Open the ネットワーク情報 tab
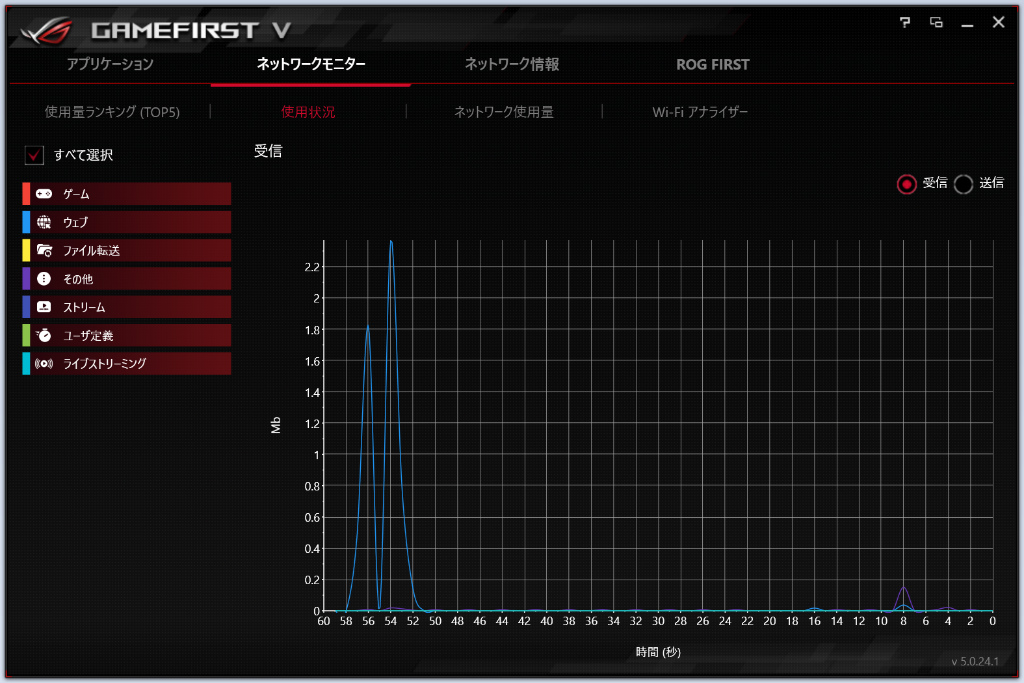 [x=511, y=65]
